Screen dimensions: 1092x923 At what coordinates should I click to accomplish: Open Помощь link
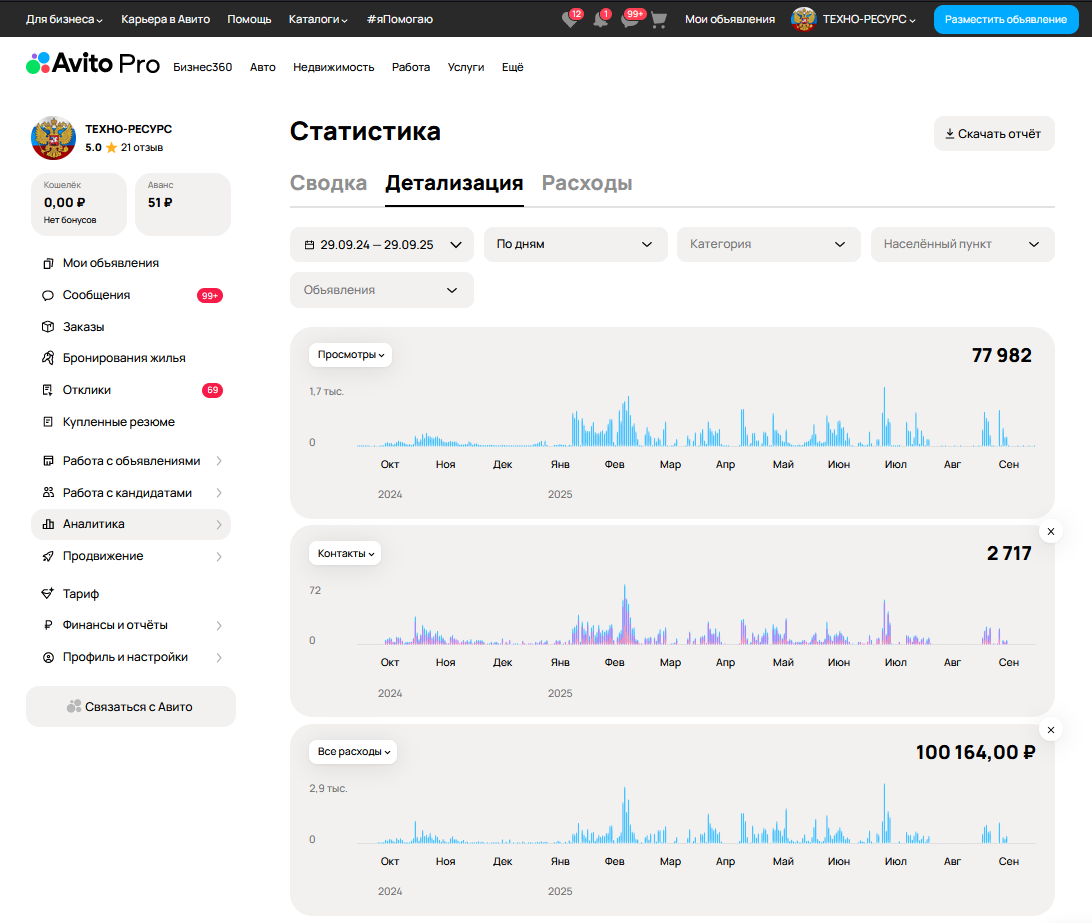[x=249, y=20]
